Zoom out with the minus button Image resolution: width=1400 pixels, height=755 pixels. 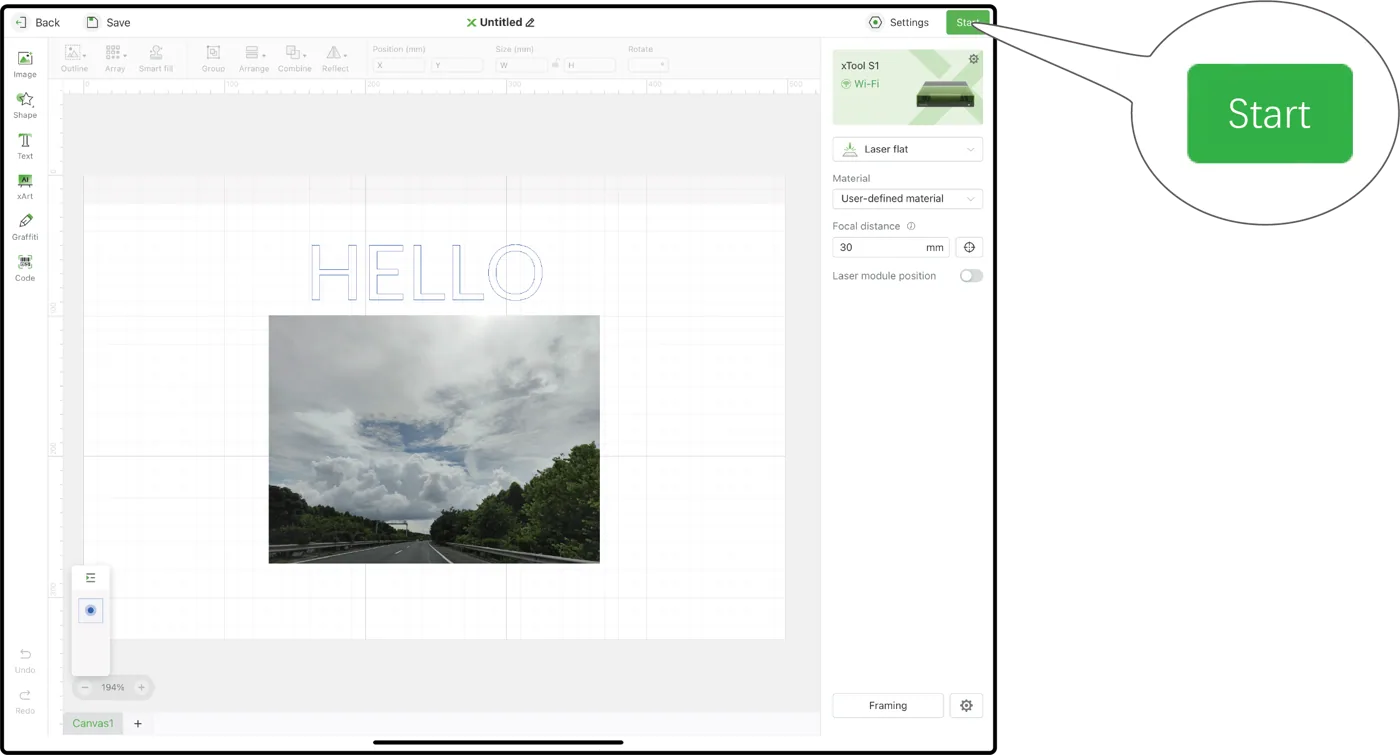(85, 688)
